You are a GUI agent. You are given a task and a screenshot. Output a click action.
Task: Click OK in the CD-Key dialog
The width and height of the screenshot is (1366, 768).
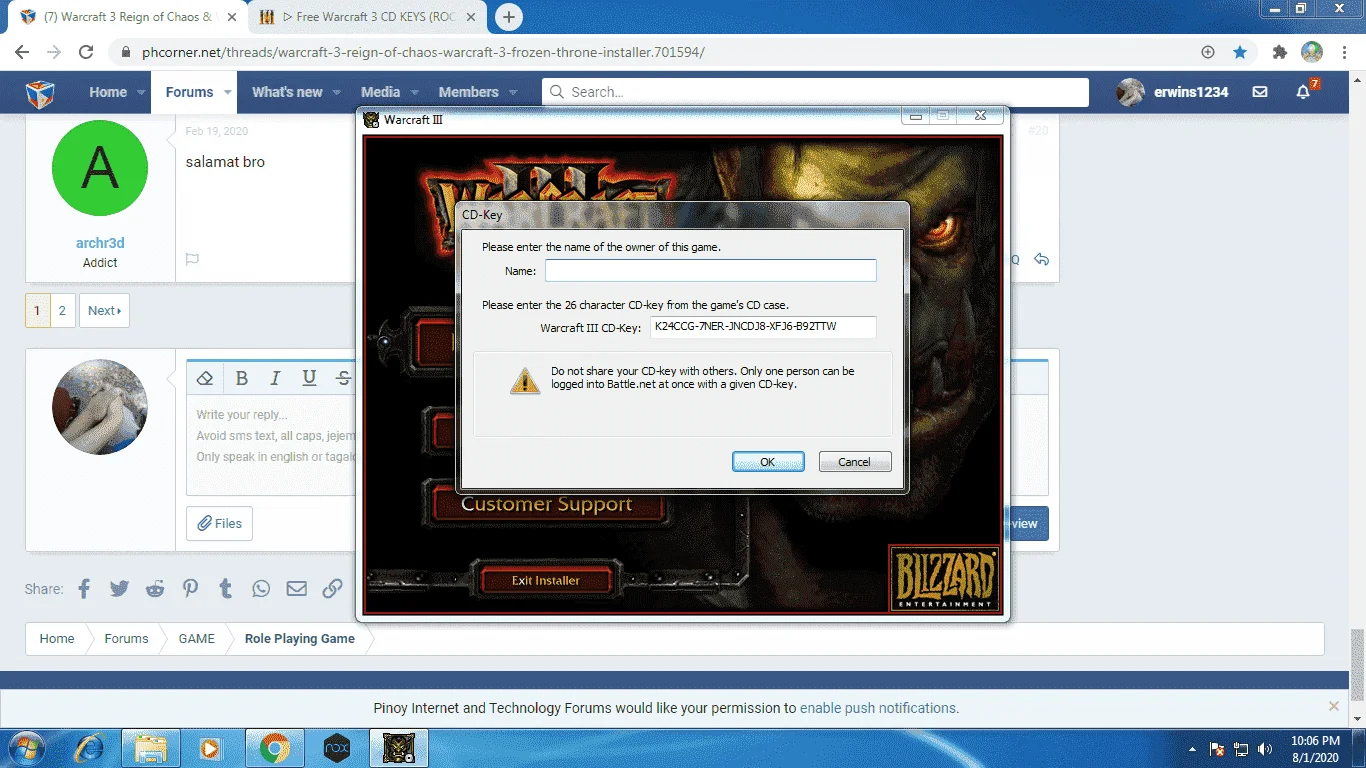click(768, 462)
